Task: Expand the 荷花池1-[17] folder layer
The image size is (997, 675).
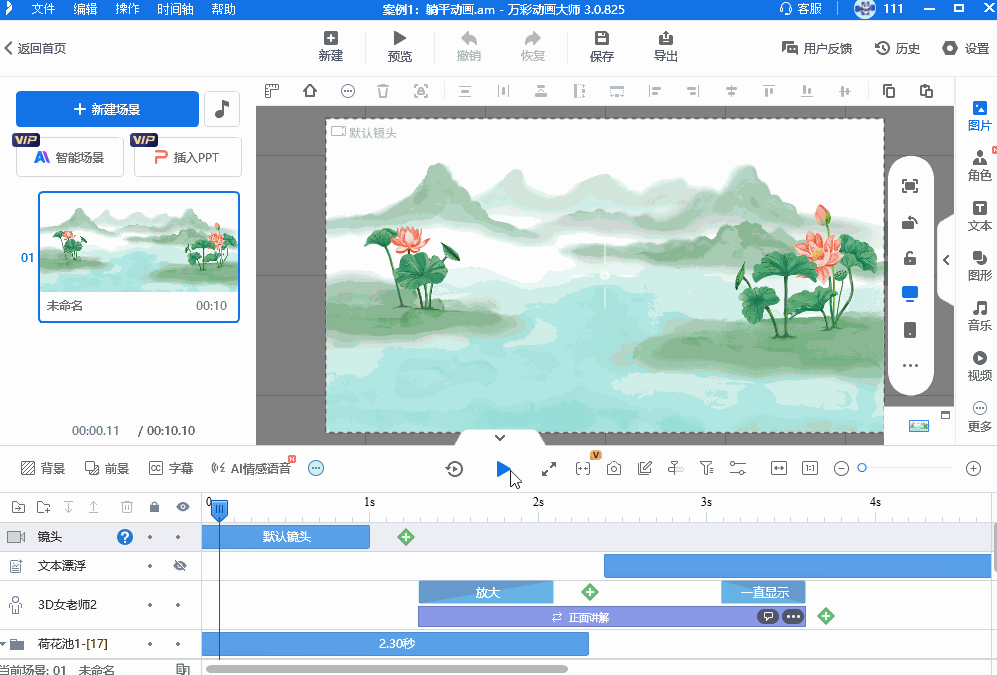Action: (5, 644)
